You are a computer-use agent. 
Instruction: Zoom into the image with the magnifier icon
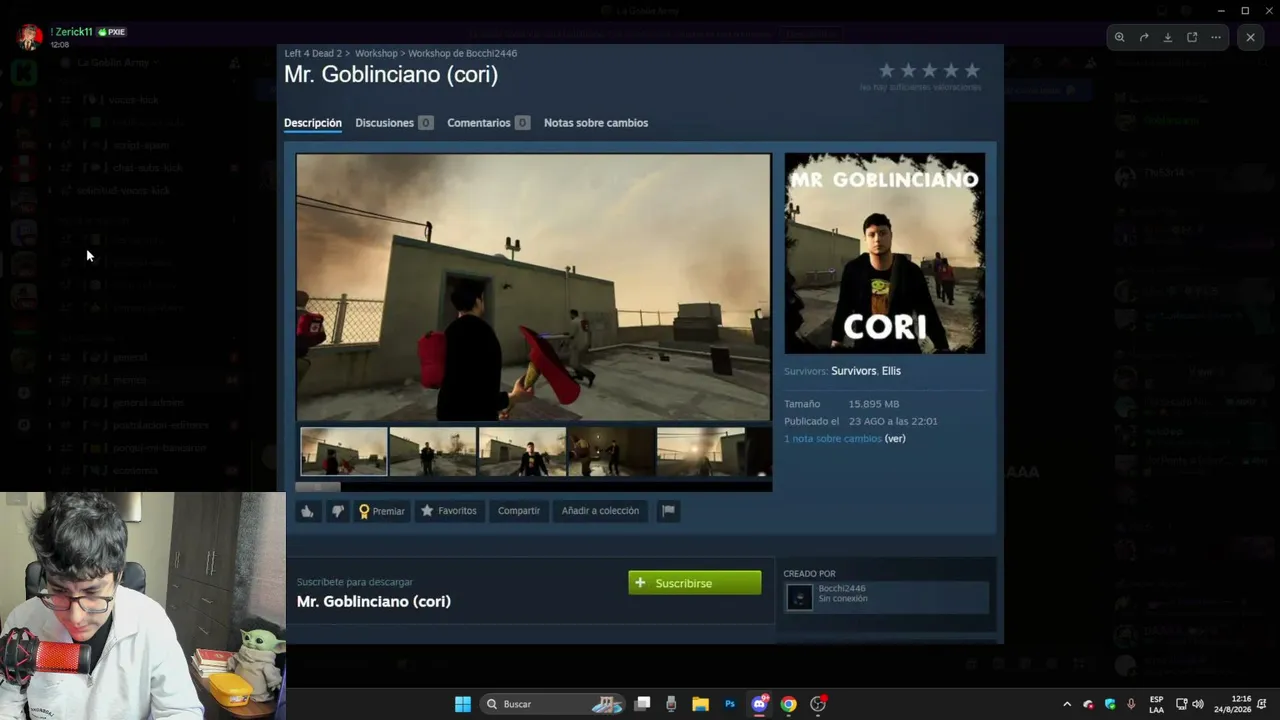pyautogui.click(x=1120, y=37)
